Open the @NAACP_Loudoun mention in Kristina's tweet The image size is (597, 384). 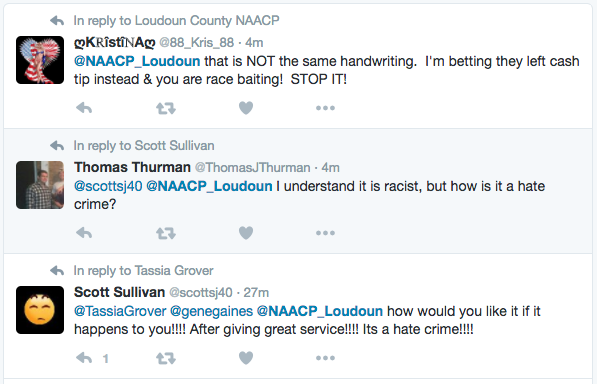coord(137,61)
